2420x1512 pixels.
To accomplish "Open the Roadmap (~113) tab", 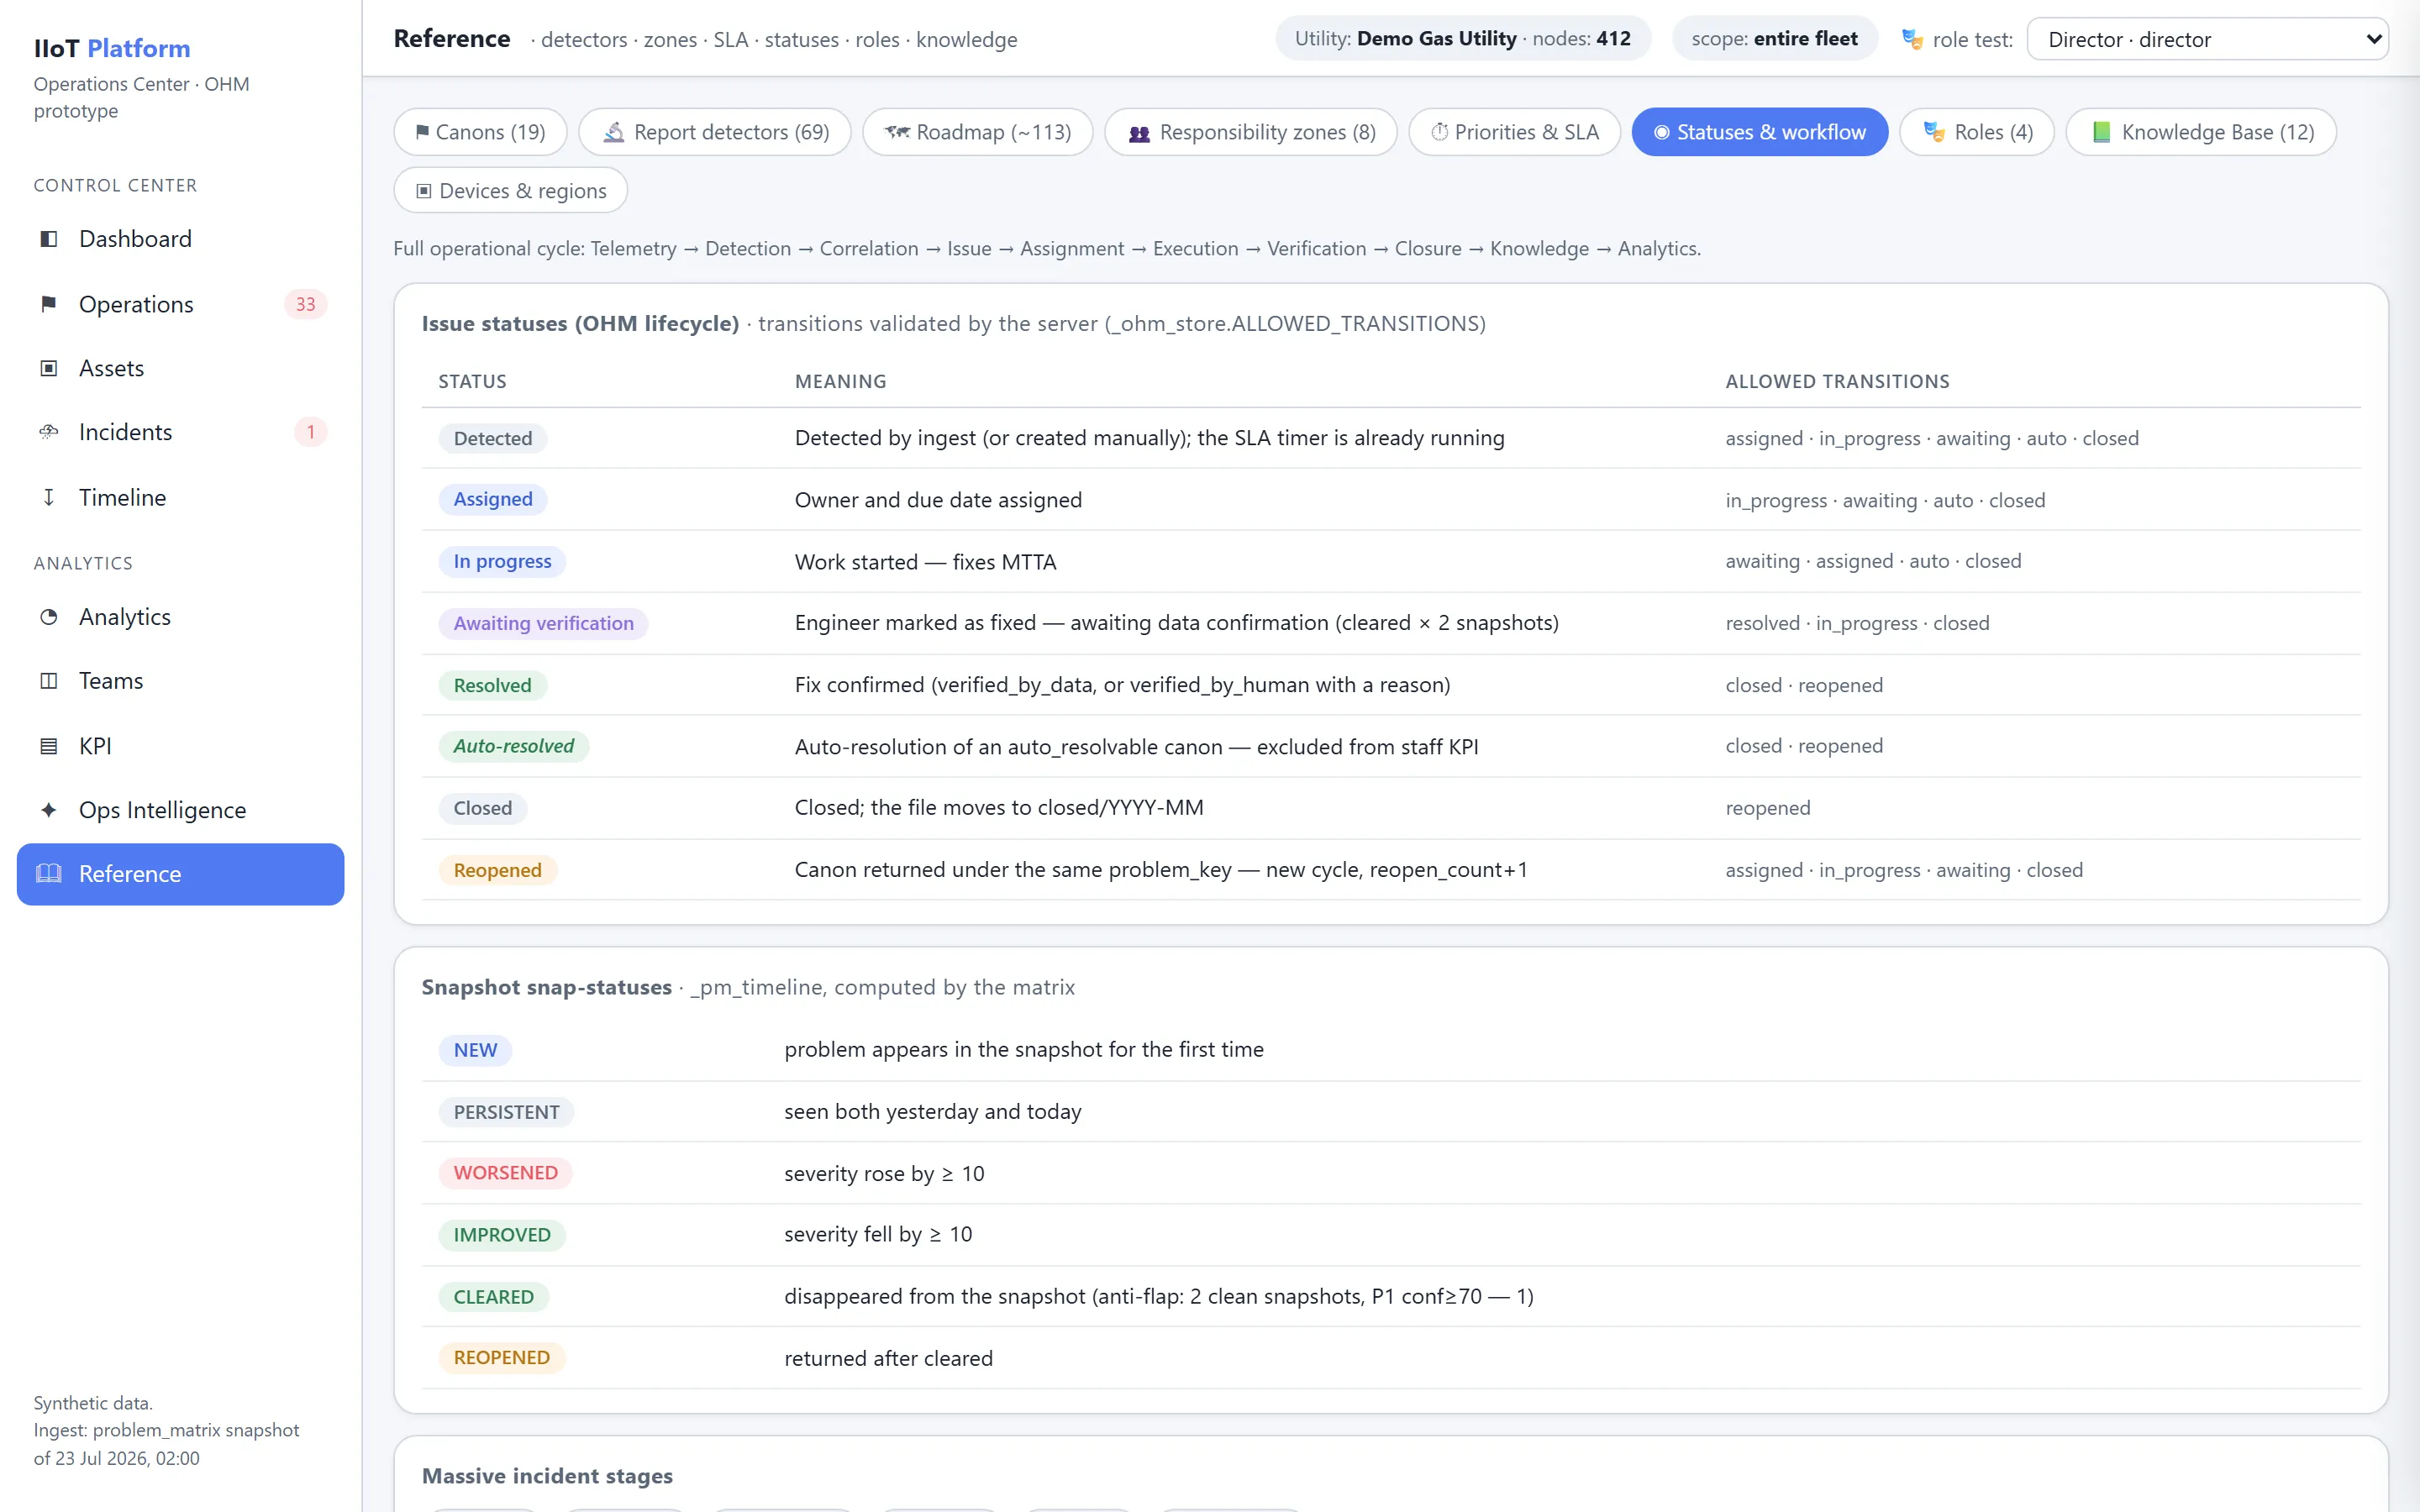I will point(977,132).
